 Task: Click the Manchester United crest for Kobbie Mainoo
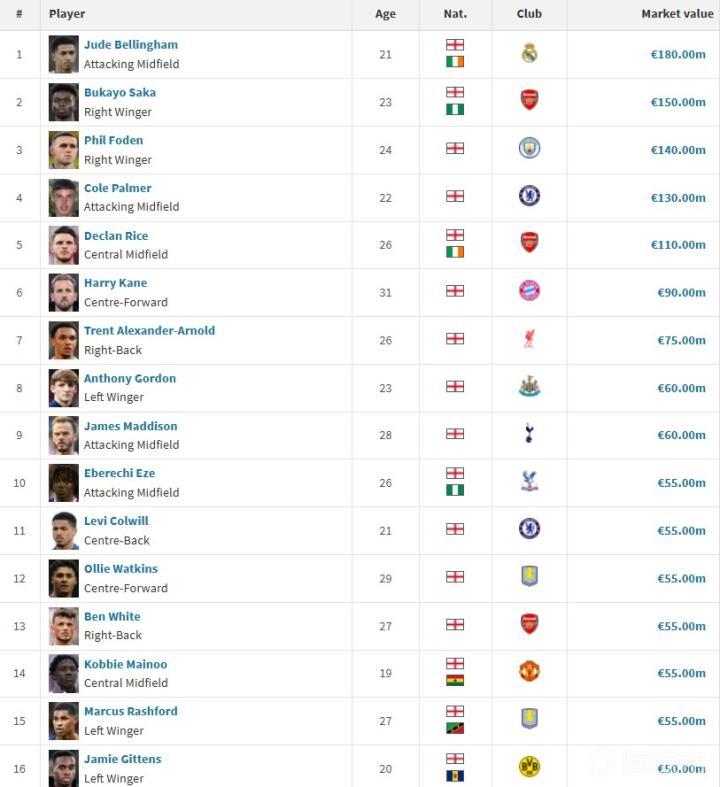click(x=529, y=672)
